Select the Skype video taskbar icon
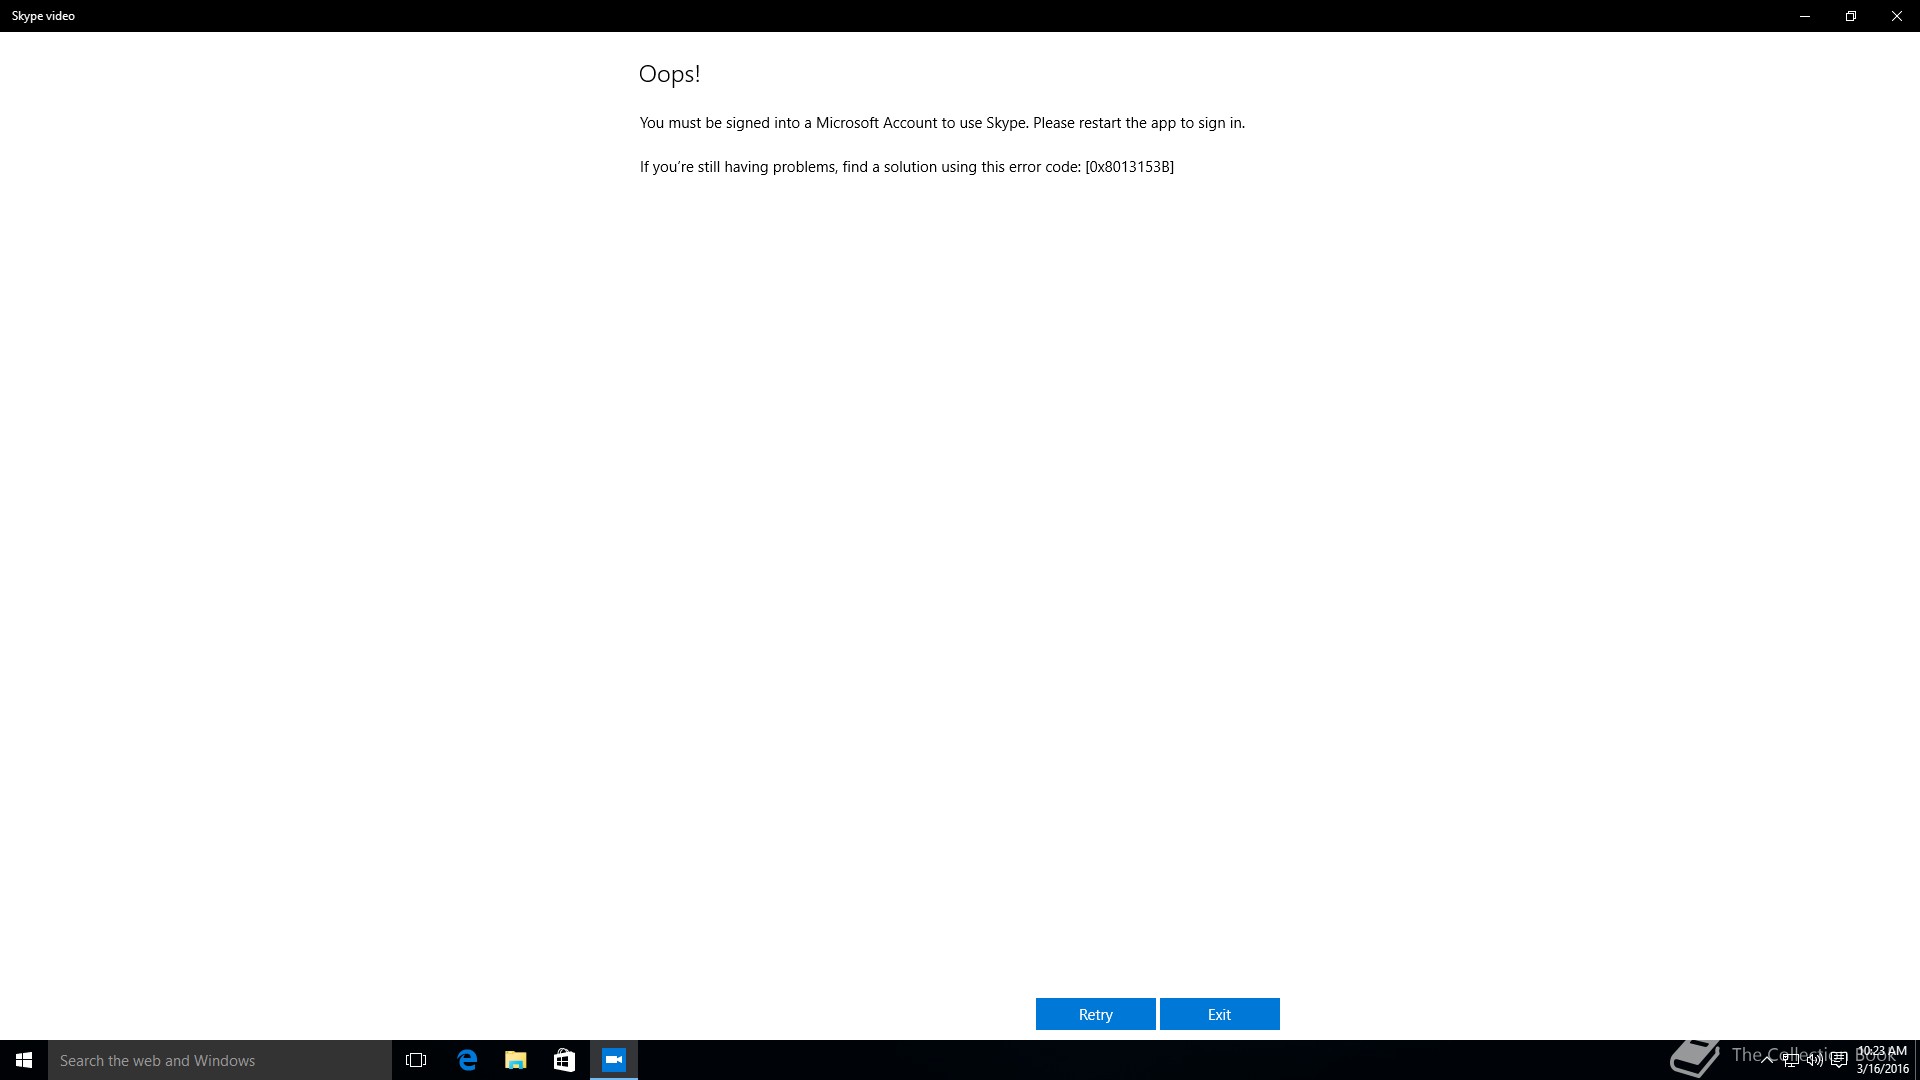Viewport: 1920px width, 1080px height. 614,1060
